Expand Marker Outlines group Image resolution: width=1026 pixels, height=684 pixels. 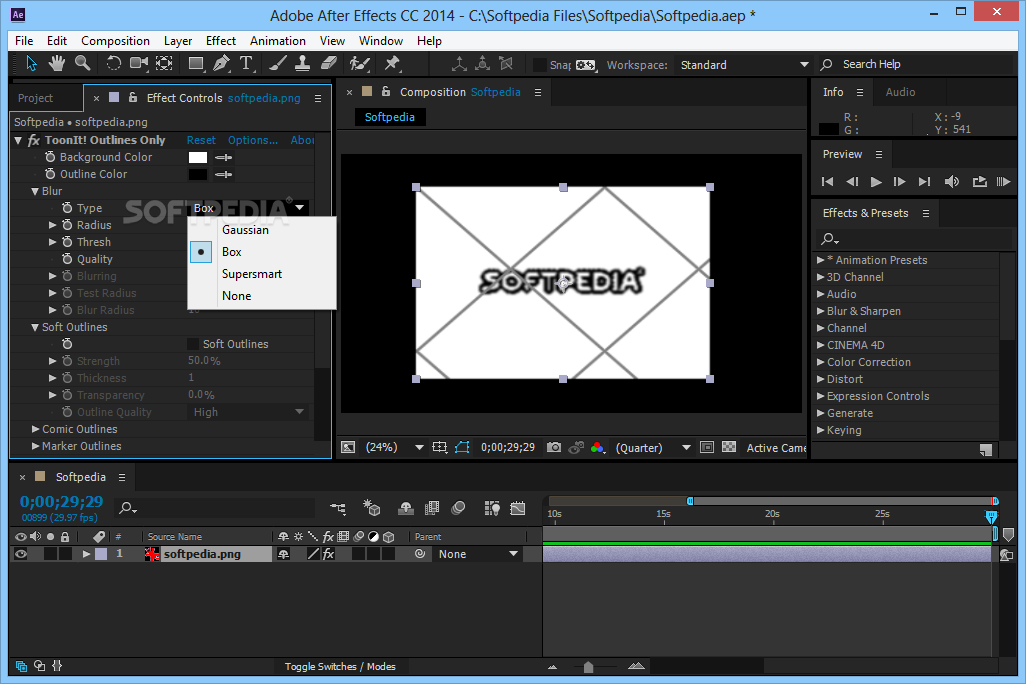click(35, 446)
